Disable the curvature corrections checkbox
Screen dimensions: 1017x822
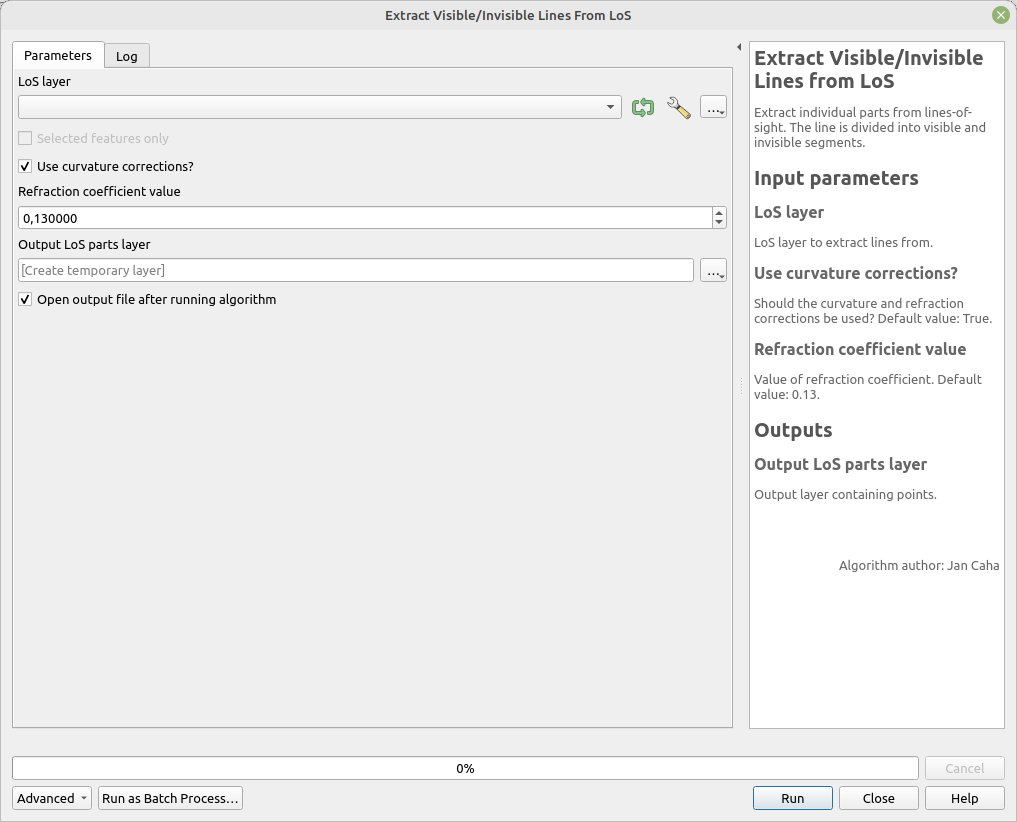[x=24, y=166]
